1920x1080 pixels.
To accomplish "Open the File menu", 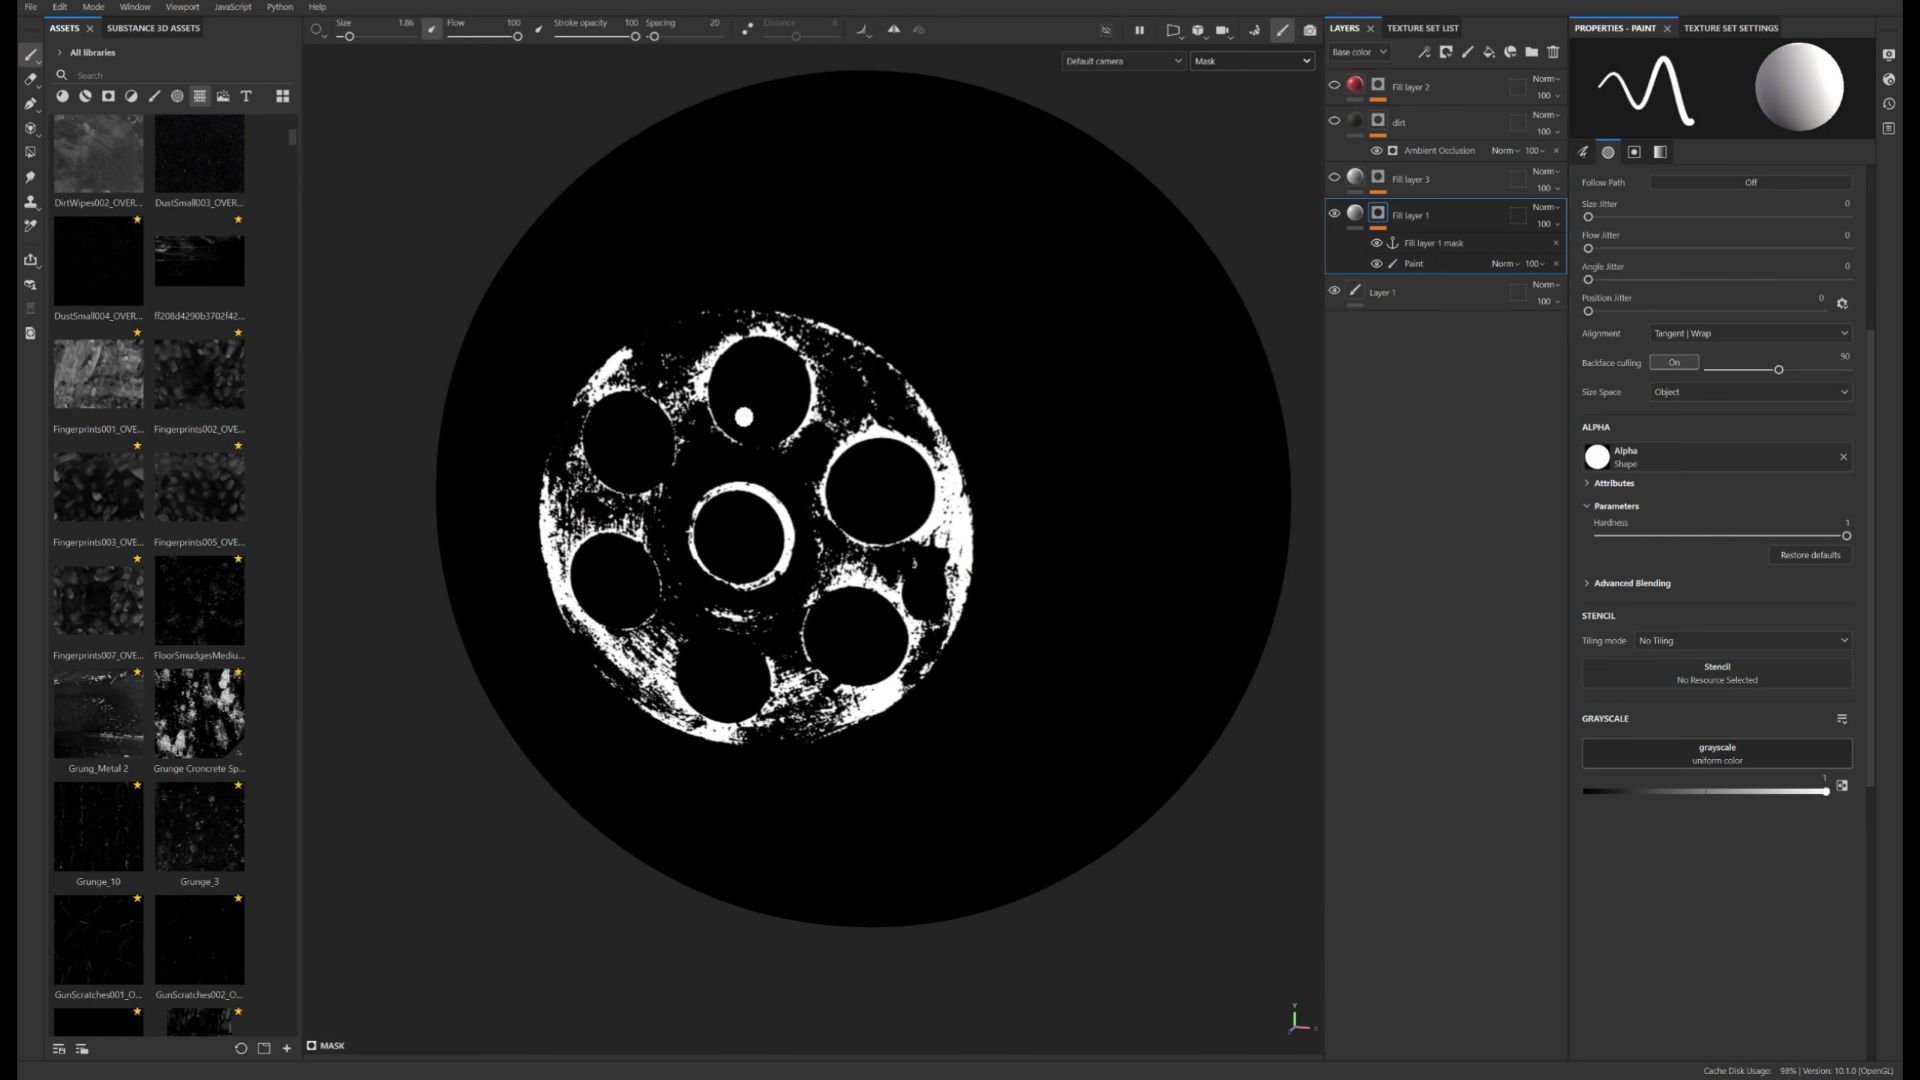I will point(31,7).
